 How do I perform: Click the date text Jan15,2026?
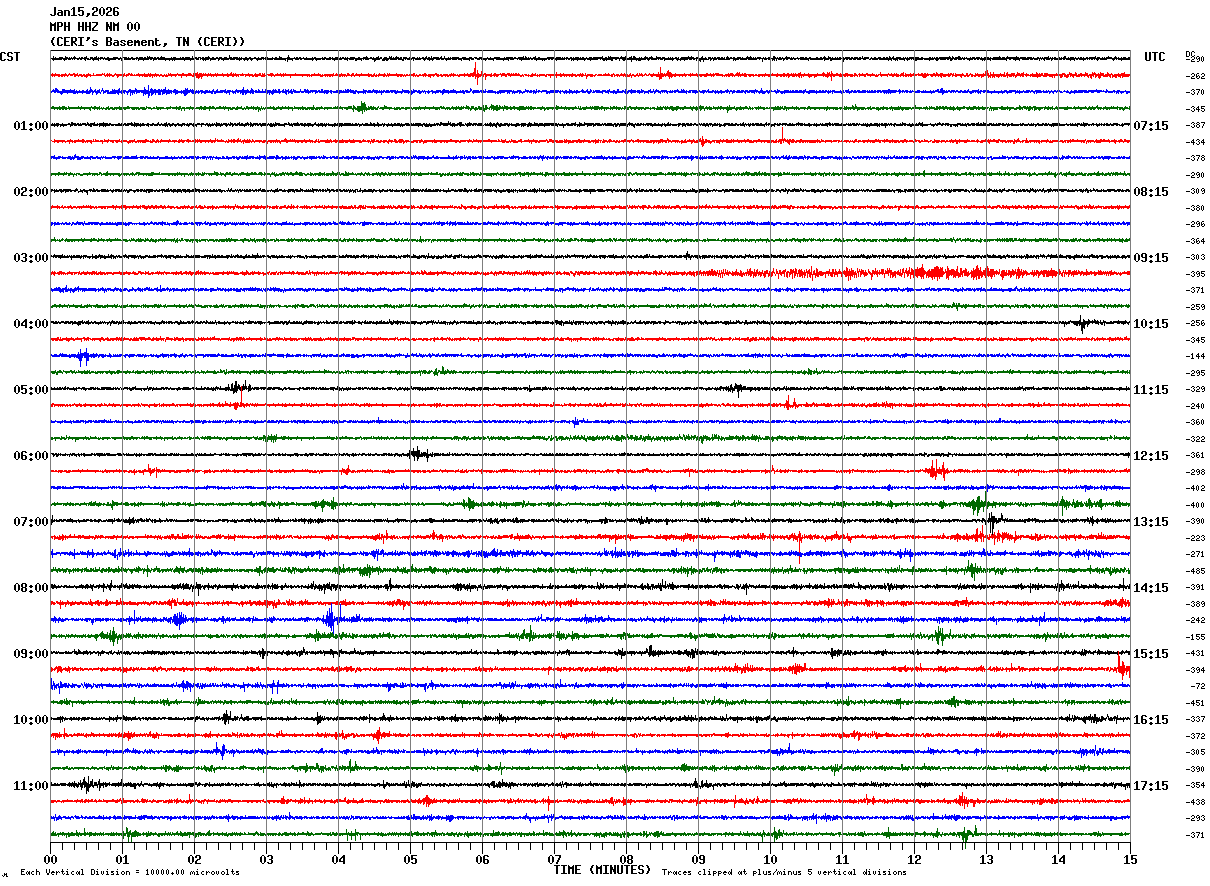85,12
